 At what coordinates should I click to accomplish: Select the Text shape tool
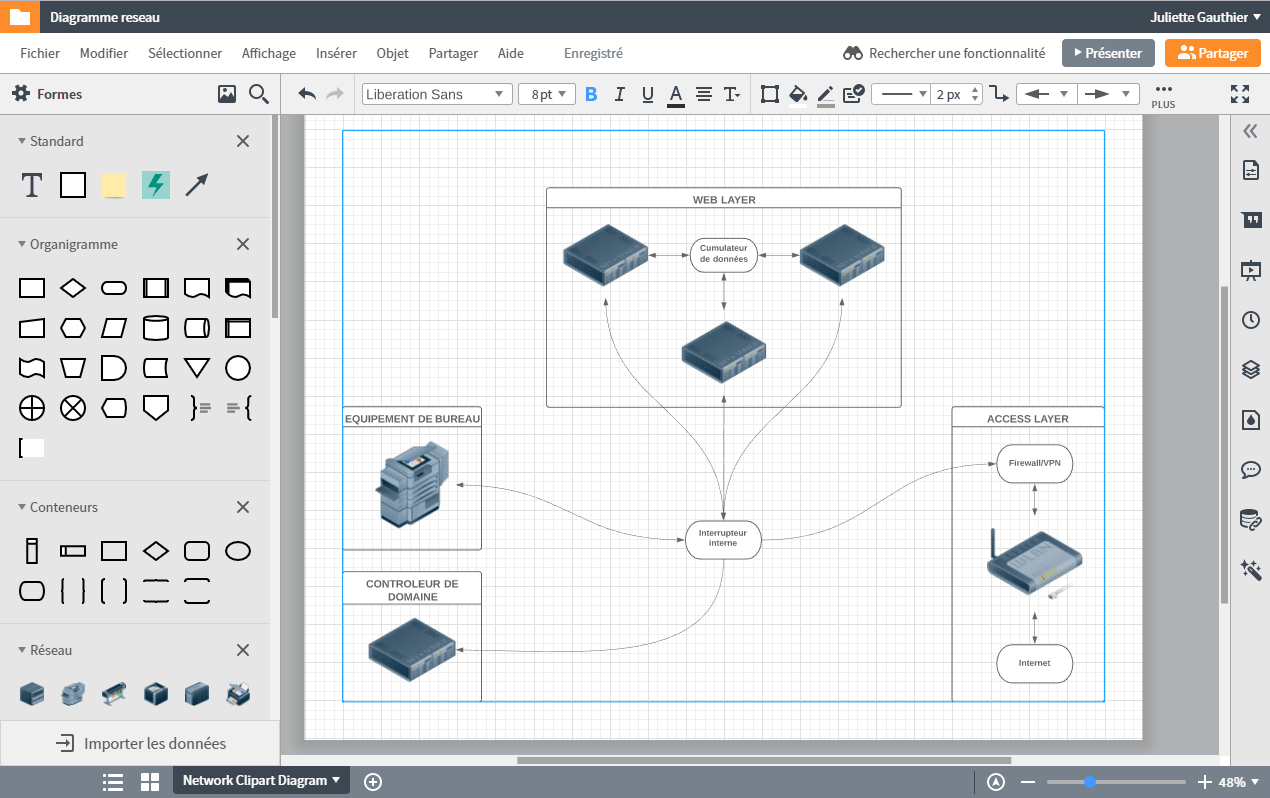[x=32, y=185]
